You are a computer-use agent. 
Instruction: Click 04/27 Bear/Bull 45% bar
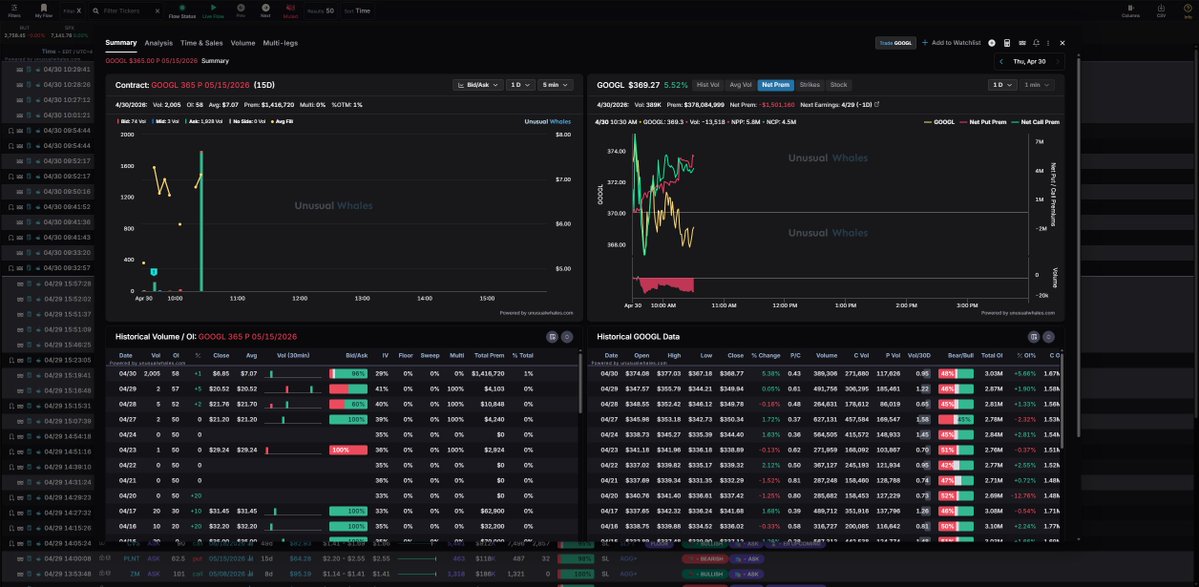pyautogui.click(x=955, y=420)
